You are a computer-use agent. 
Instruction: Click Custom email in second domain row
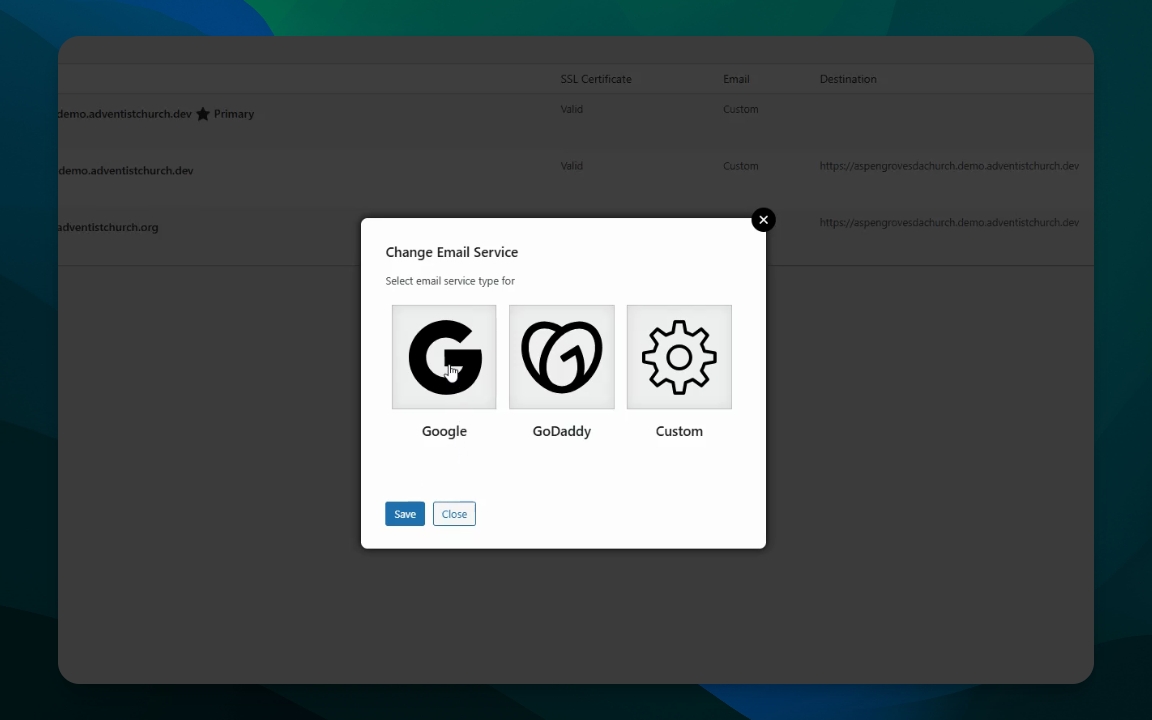click(x=741, y=166)
